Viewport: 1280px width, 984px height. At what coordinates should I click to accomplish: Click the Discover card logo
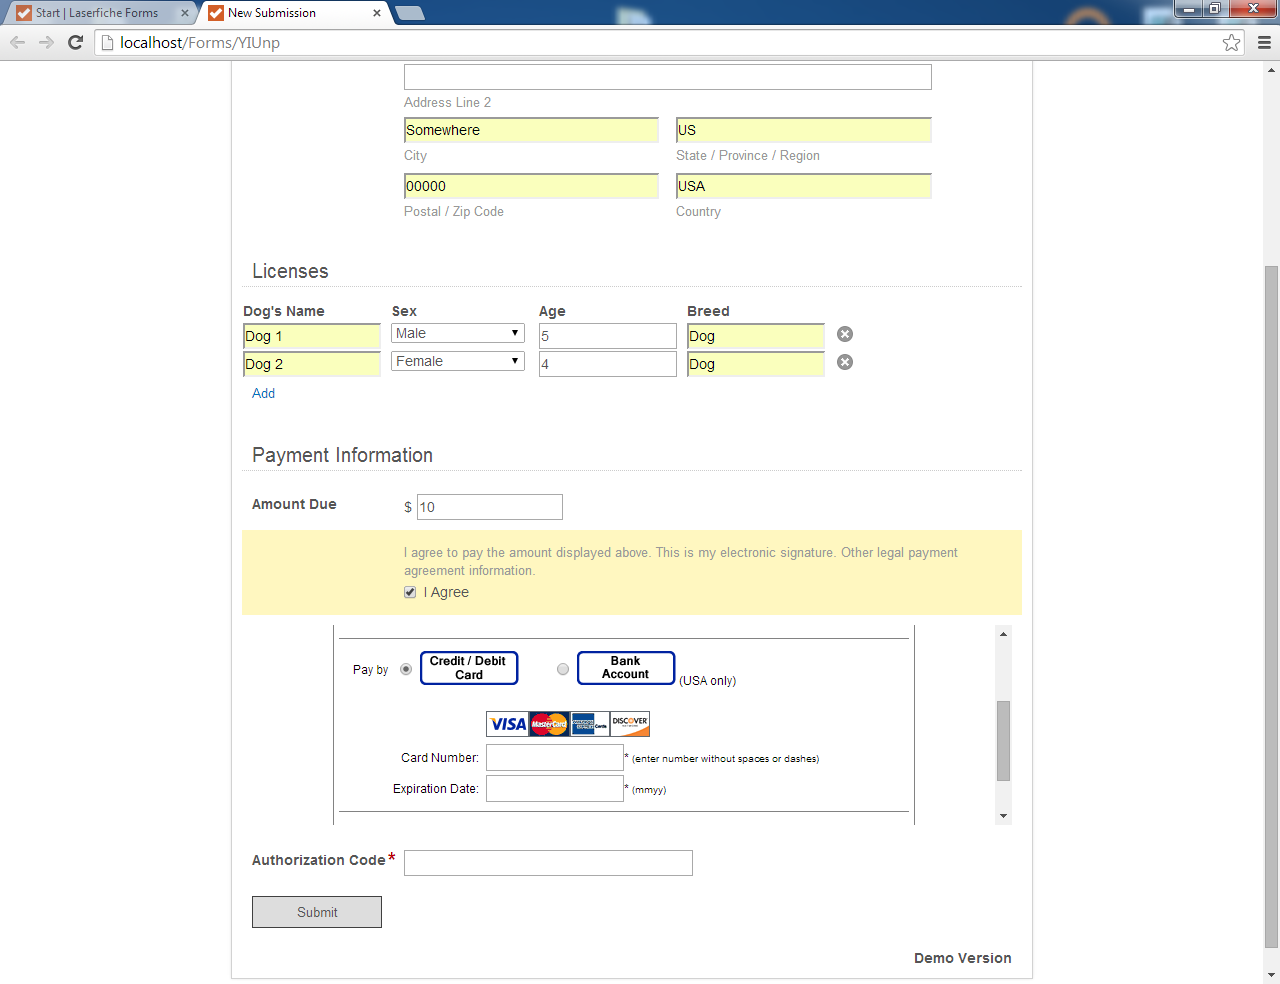pos(630,724)
